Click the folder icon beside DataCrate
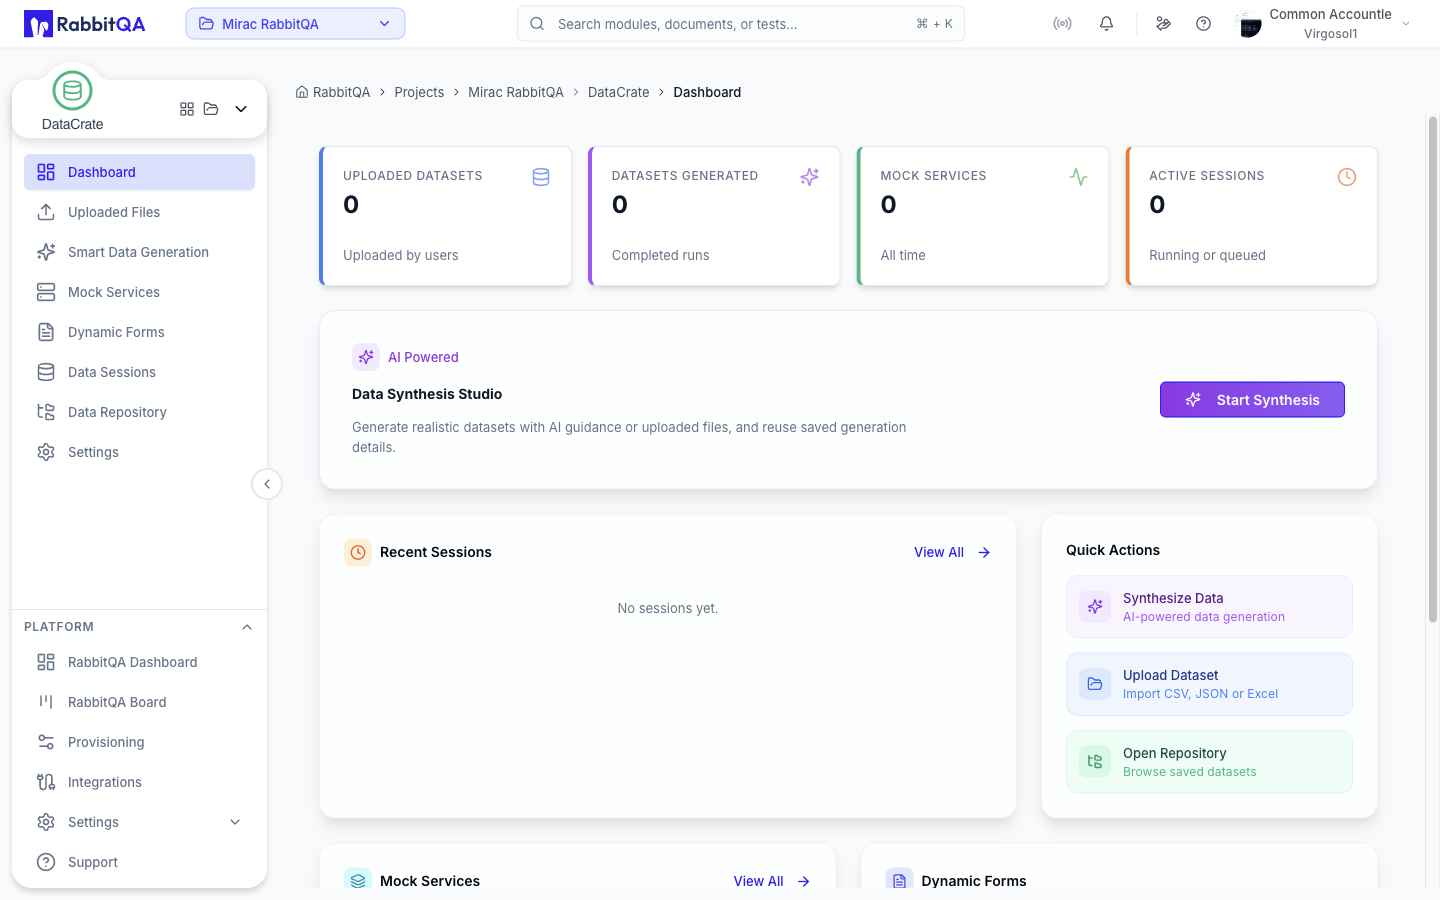The height and width of the screenshot is (900, 1440). (211, 109)
